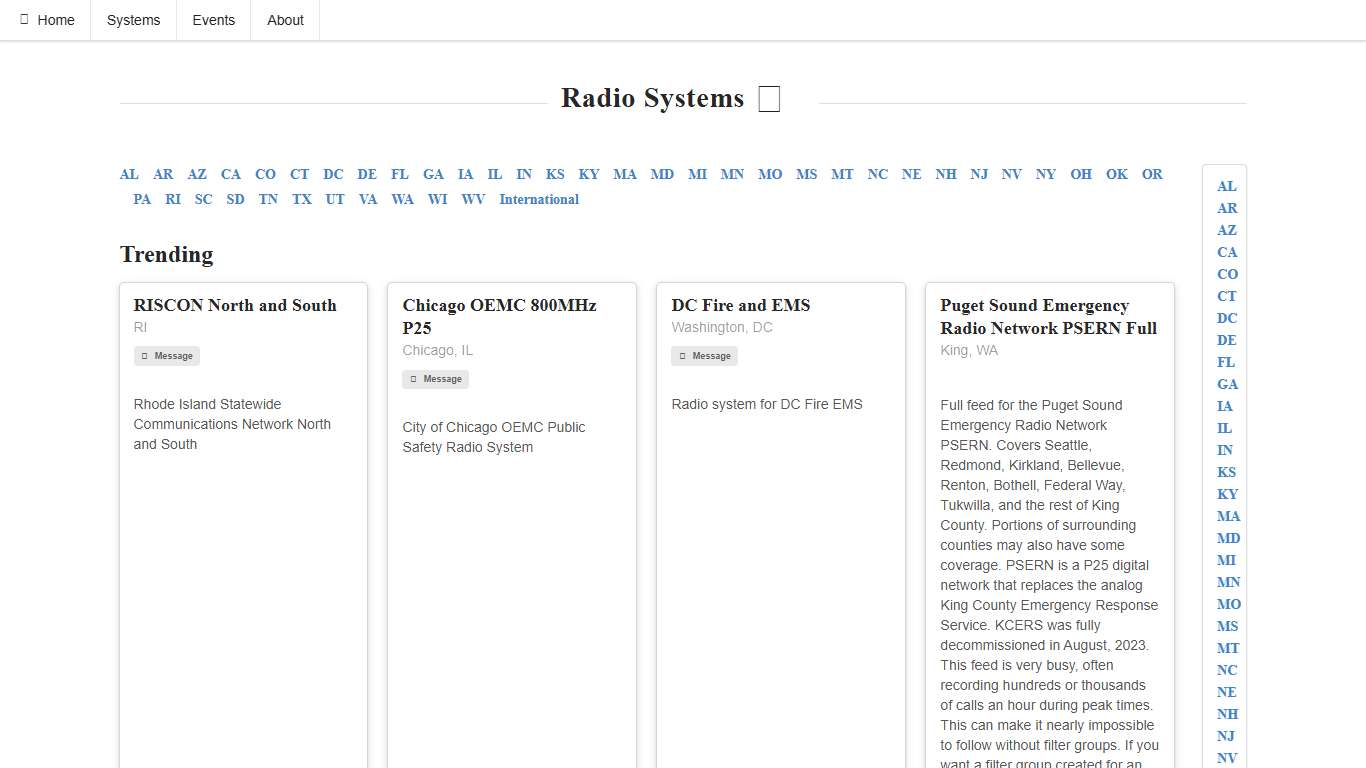Go to the About page
The width and height of the screenshot is (1366, 768).
285,20
